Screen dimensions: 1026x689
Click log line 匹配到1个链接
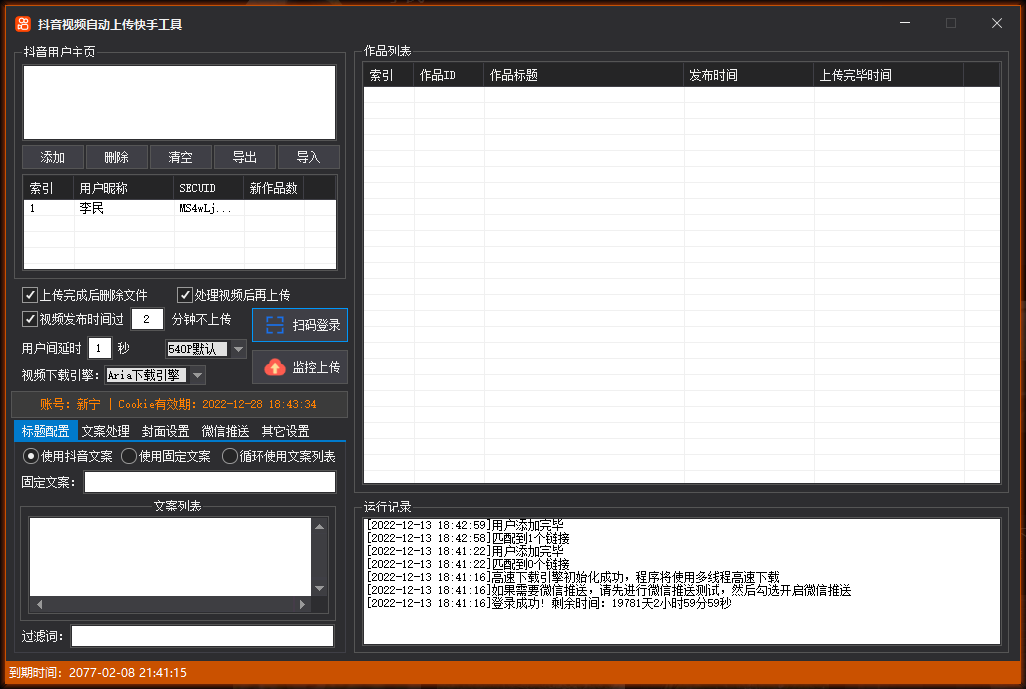468,538
